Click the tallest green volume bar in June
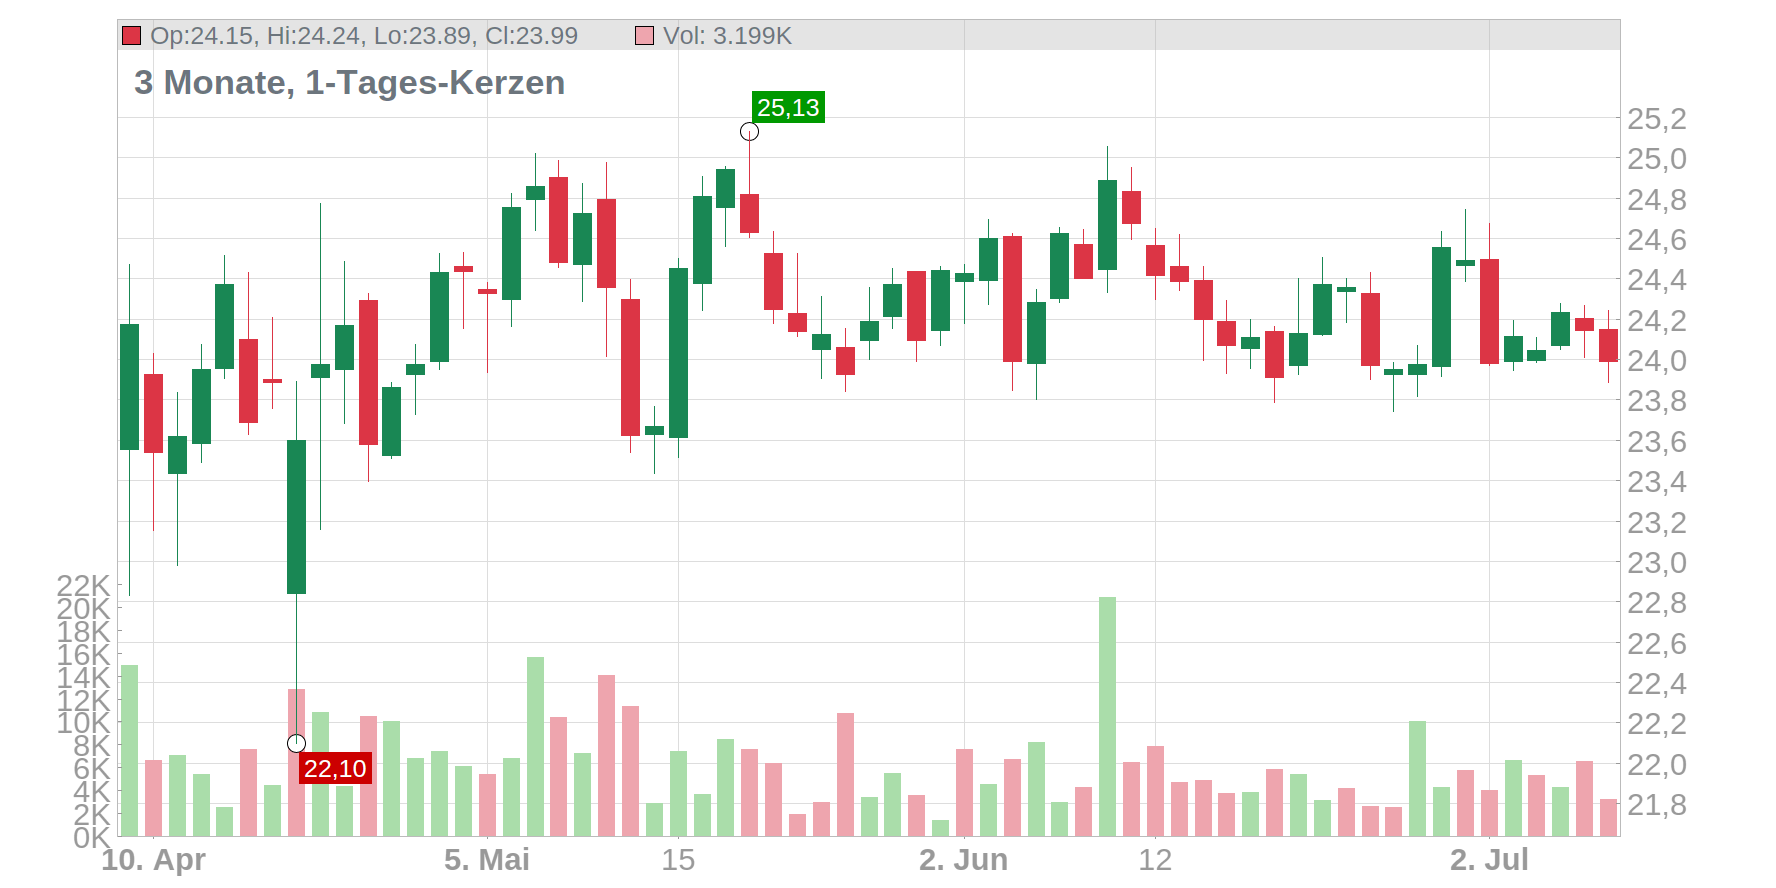The image size is (1776, 888). pyautogui.click(x=1107, y=716)
